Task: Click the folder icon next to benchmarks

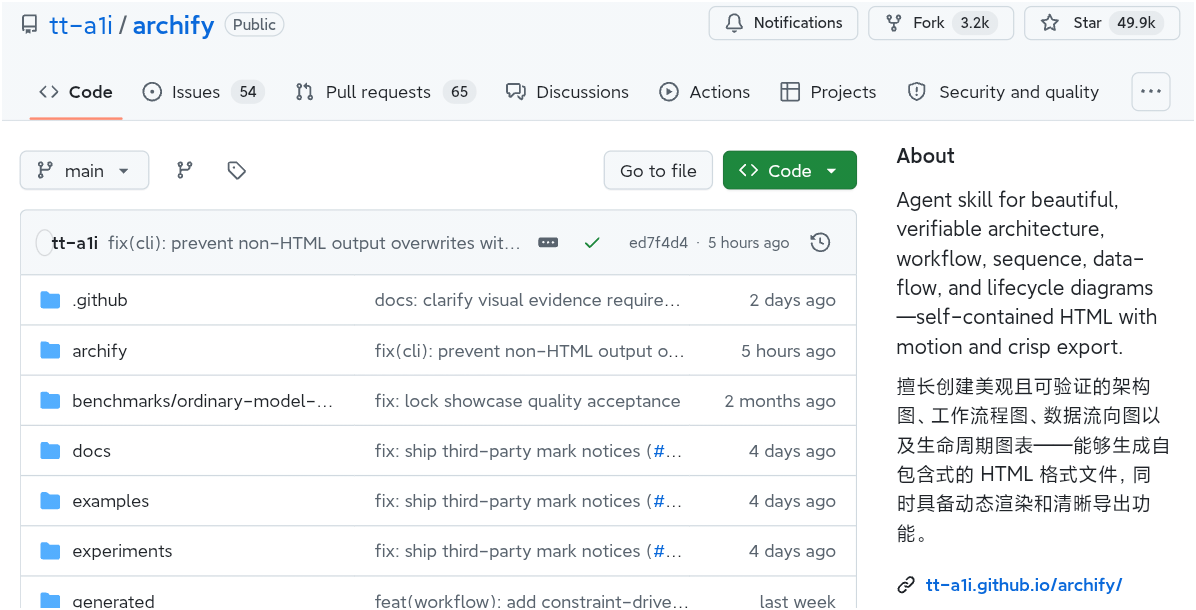Action: point(50,400)
